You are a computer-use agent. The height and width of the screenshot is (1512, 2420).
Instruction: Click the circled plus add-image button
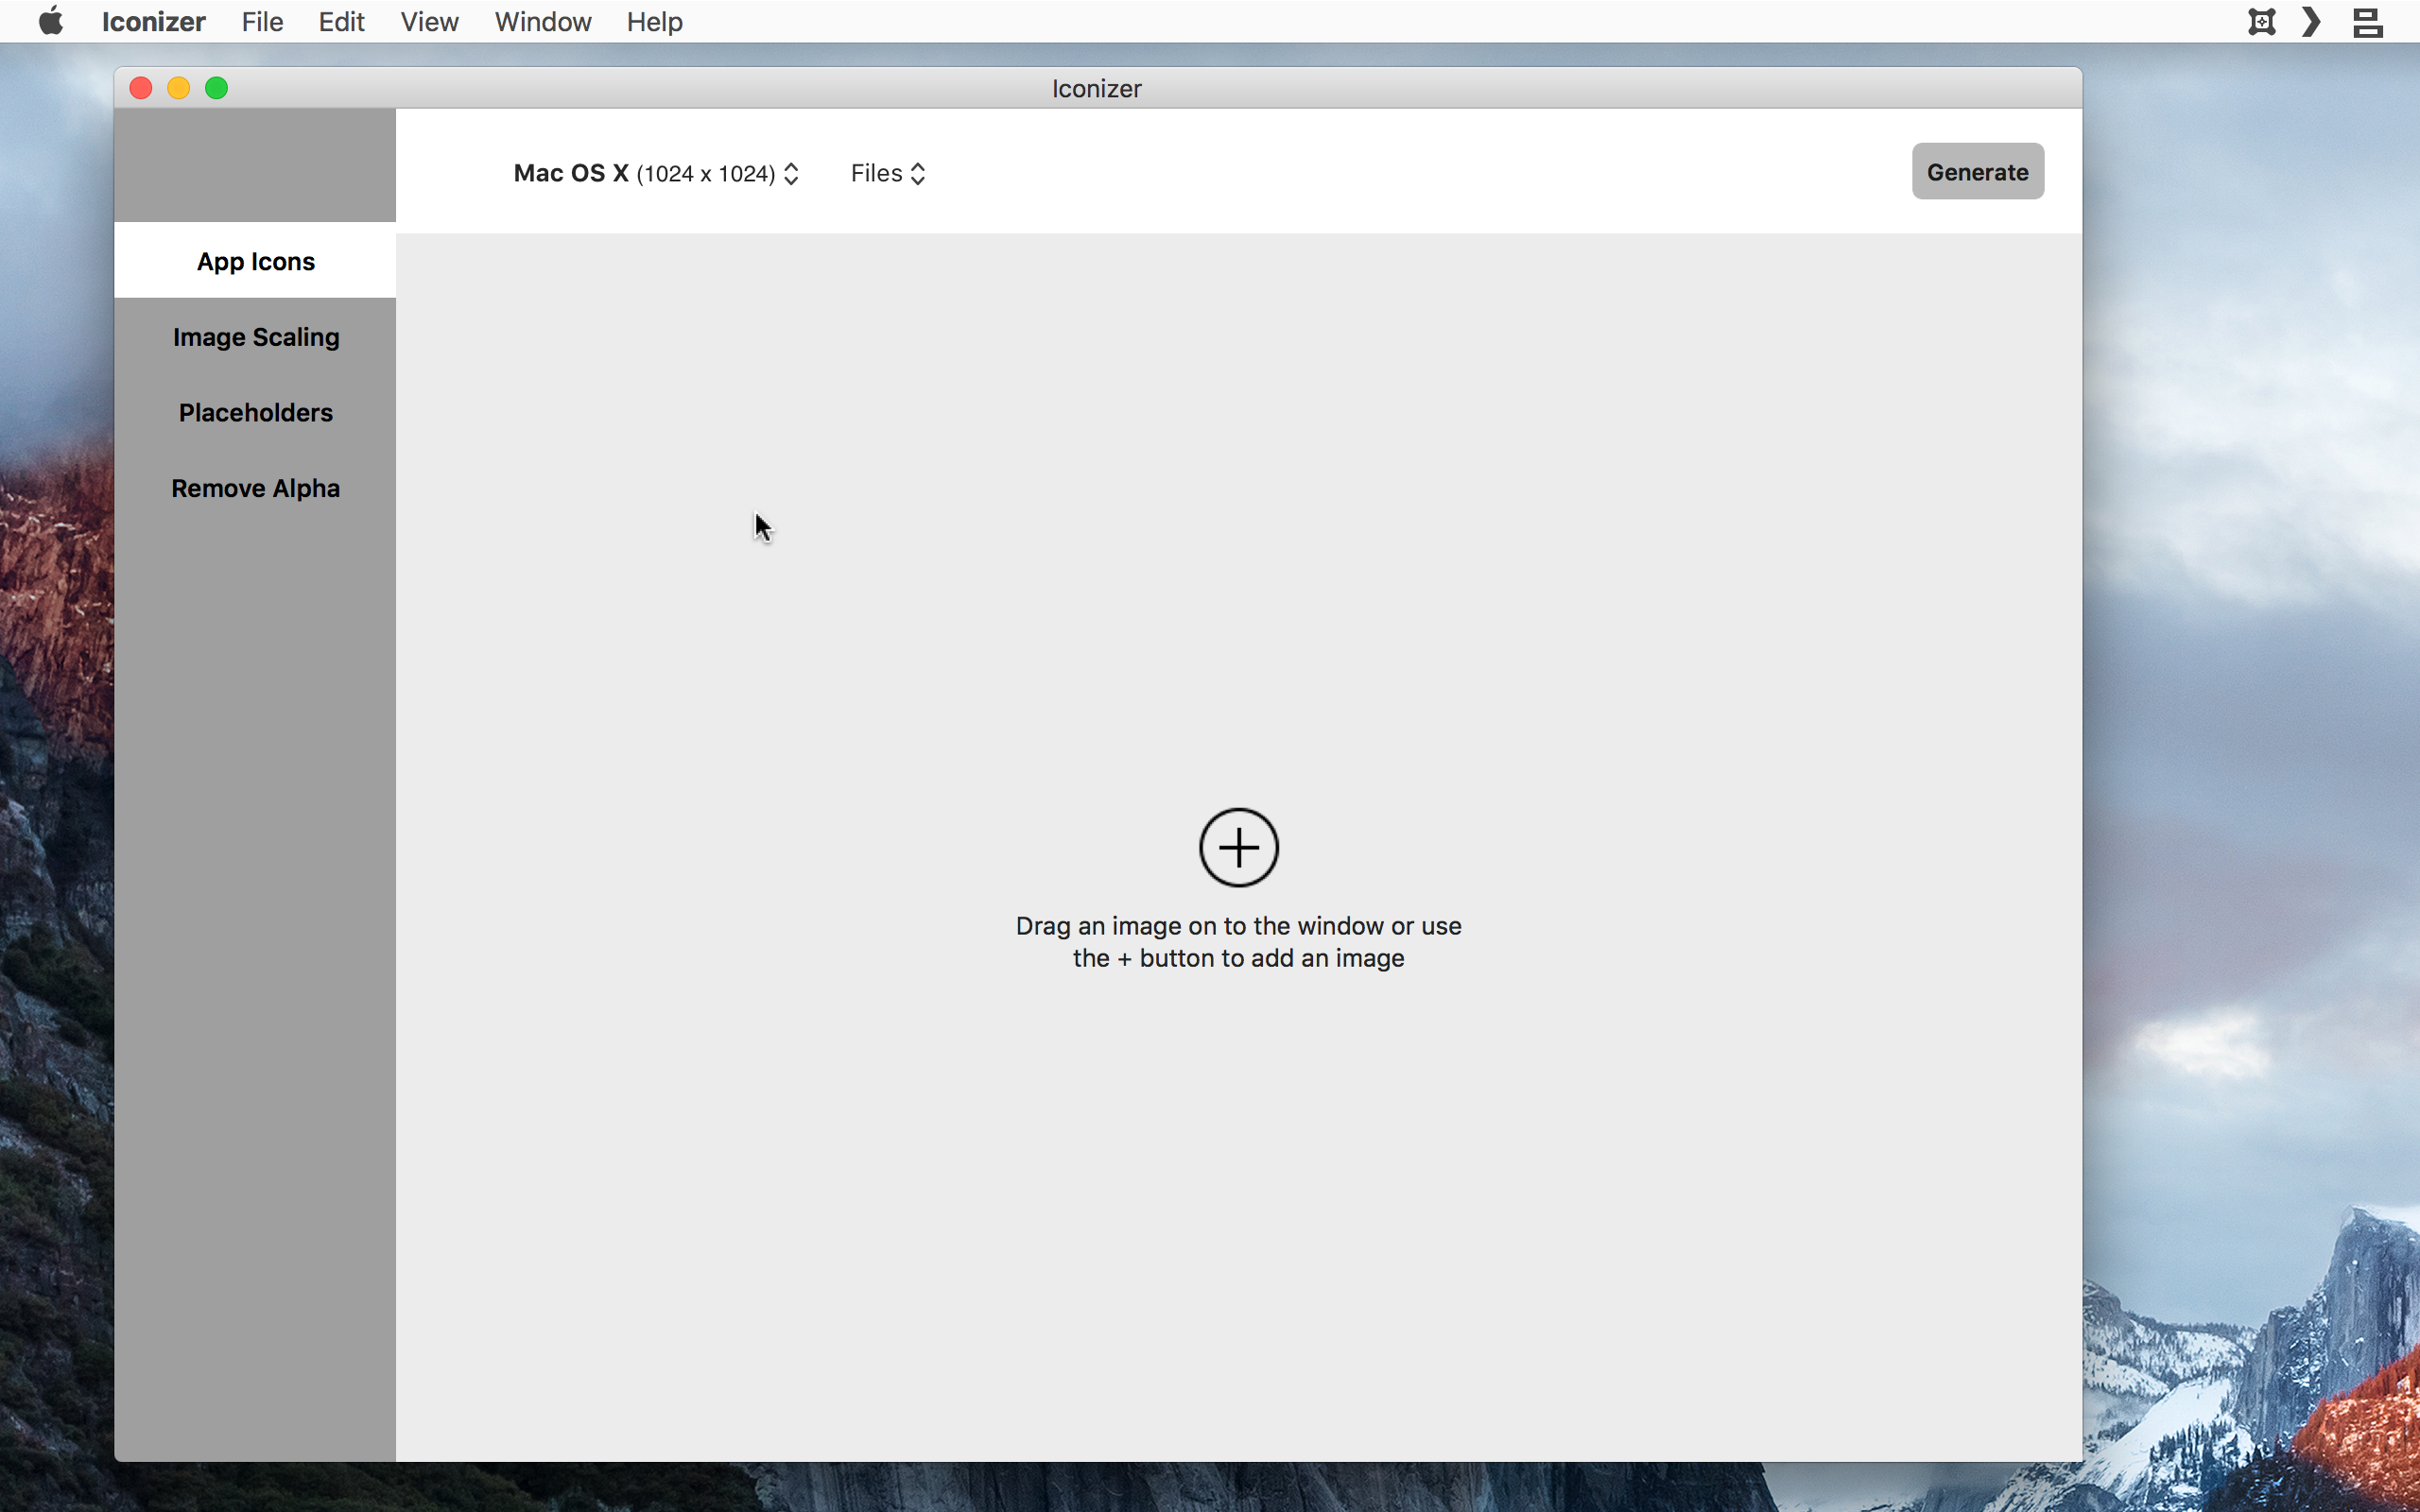1238,847
